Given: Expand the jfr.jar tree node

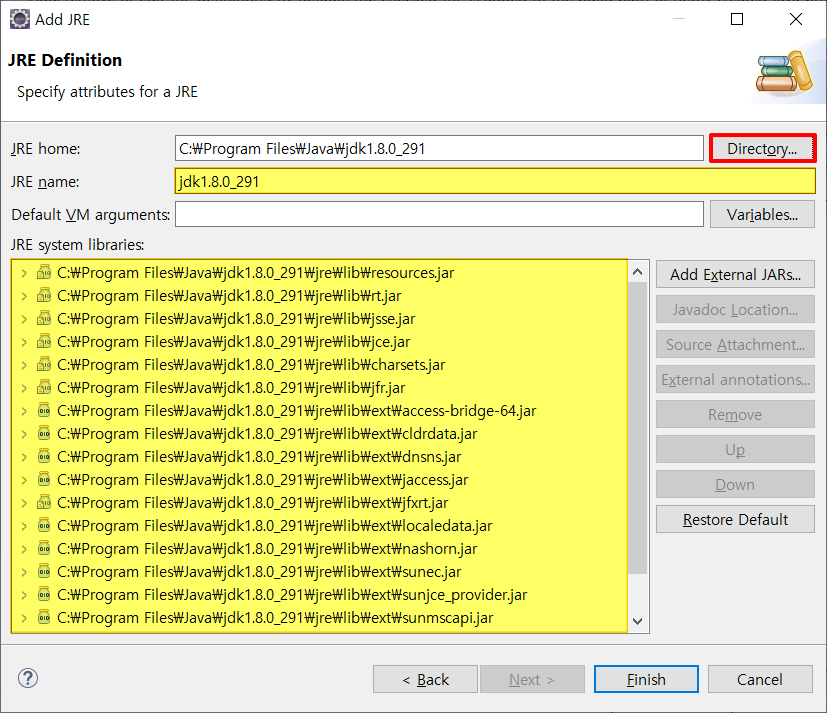Looking at the screenshot, I should tap(24, 388).
